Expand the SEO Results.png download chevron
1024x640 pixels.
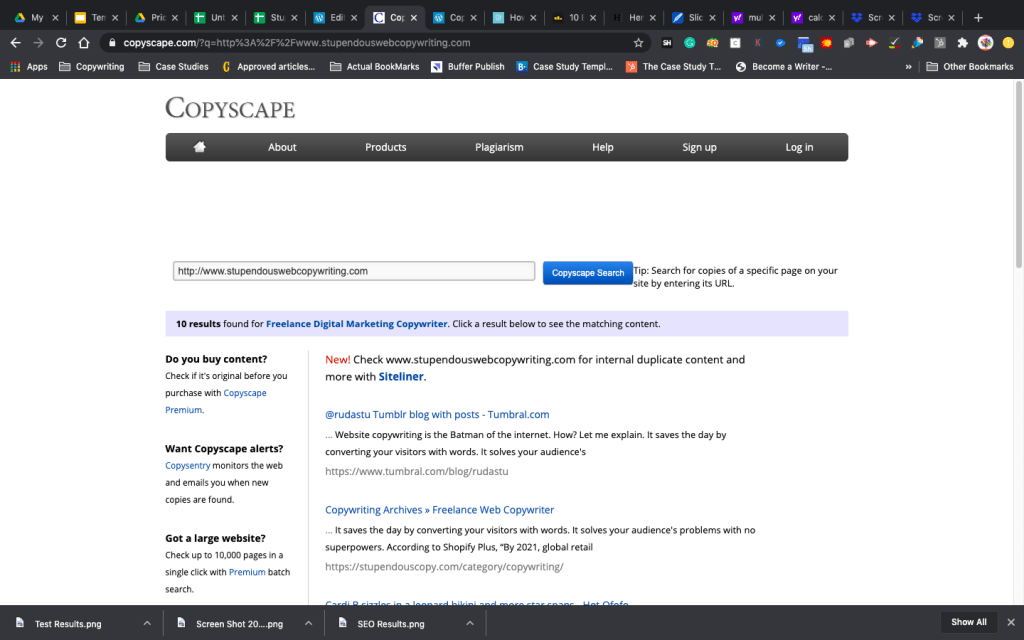click(468, 621)
